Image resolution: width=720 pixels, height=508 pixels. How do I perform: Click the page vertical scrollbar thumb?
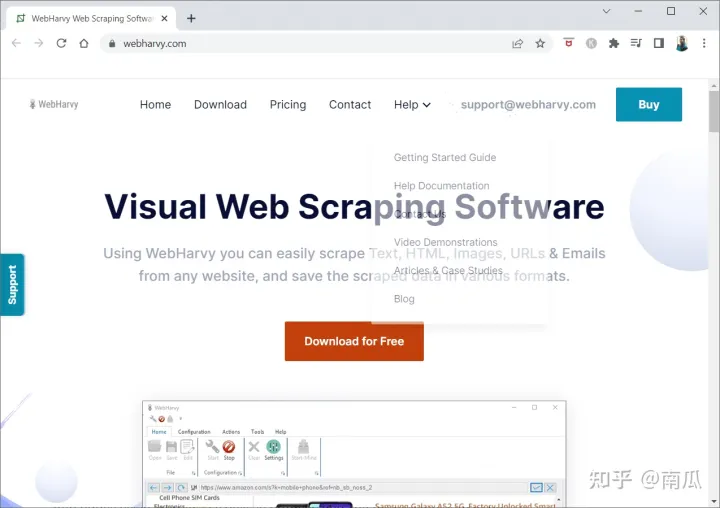[x=714, y=112]
